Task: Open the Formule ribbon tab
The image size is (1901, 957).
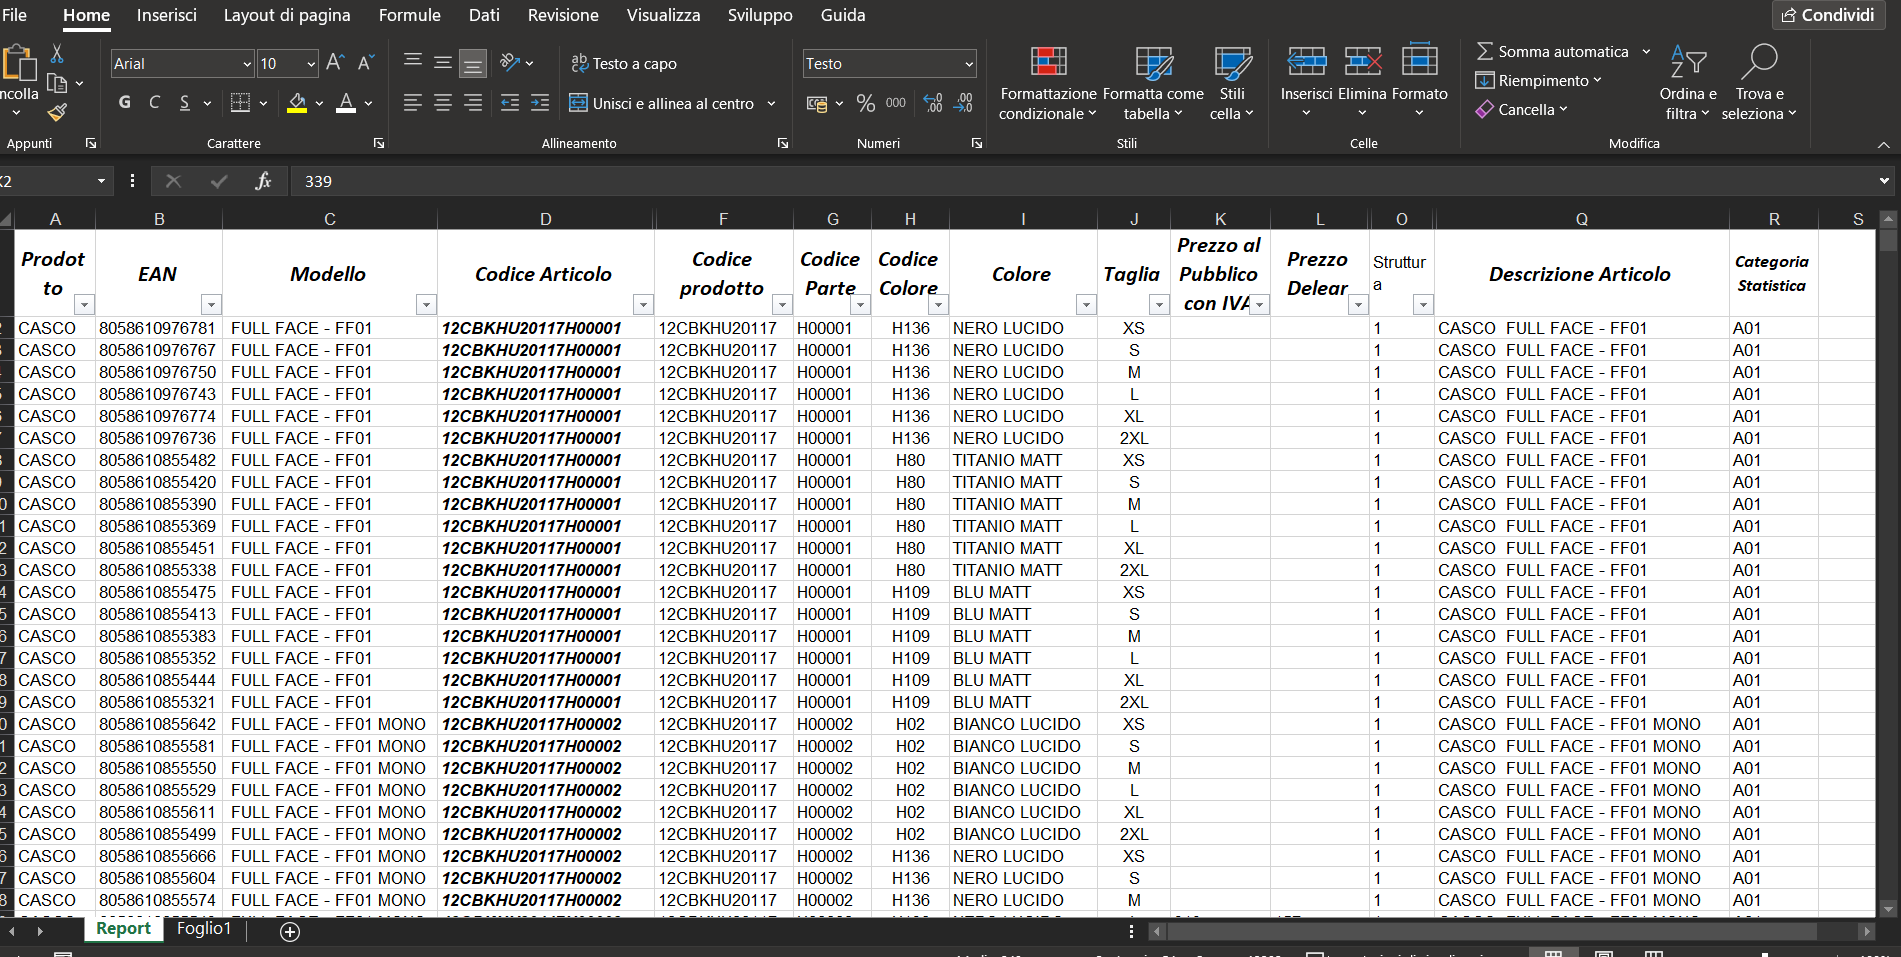Action: coord(409,15)
